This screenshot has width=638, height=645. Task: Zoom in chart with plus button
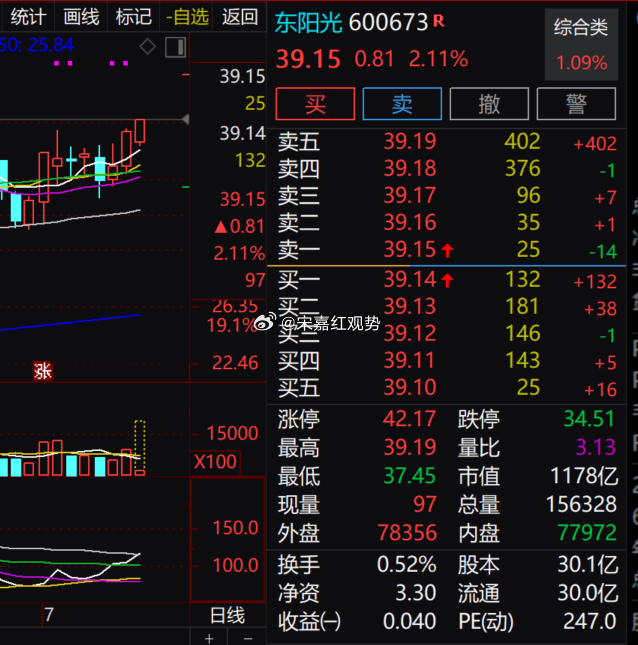pos(209,638)
